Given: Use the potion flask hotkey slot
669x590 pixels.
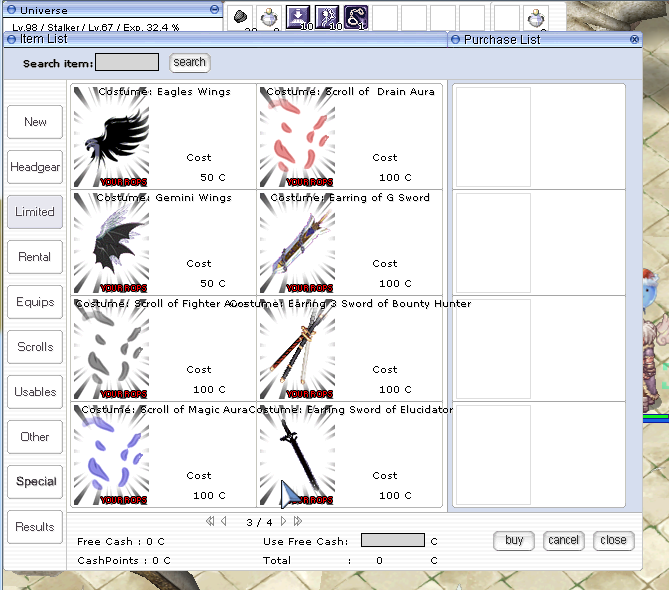Looking at the screenshot, I should point(269,18).
